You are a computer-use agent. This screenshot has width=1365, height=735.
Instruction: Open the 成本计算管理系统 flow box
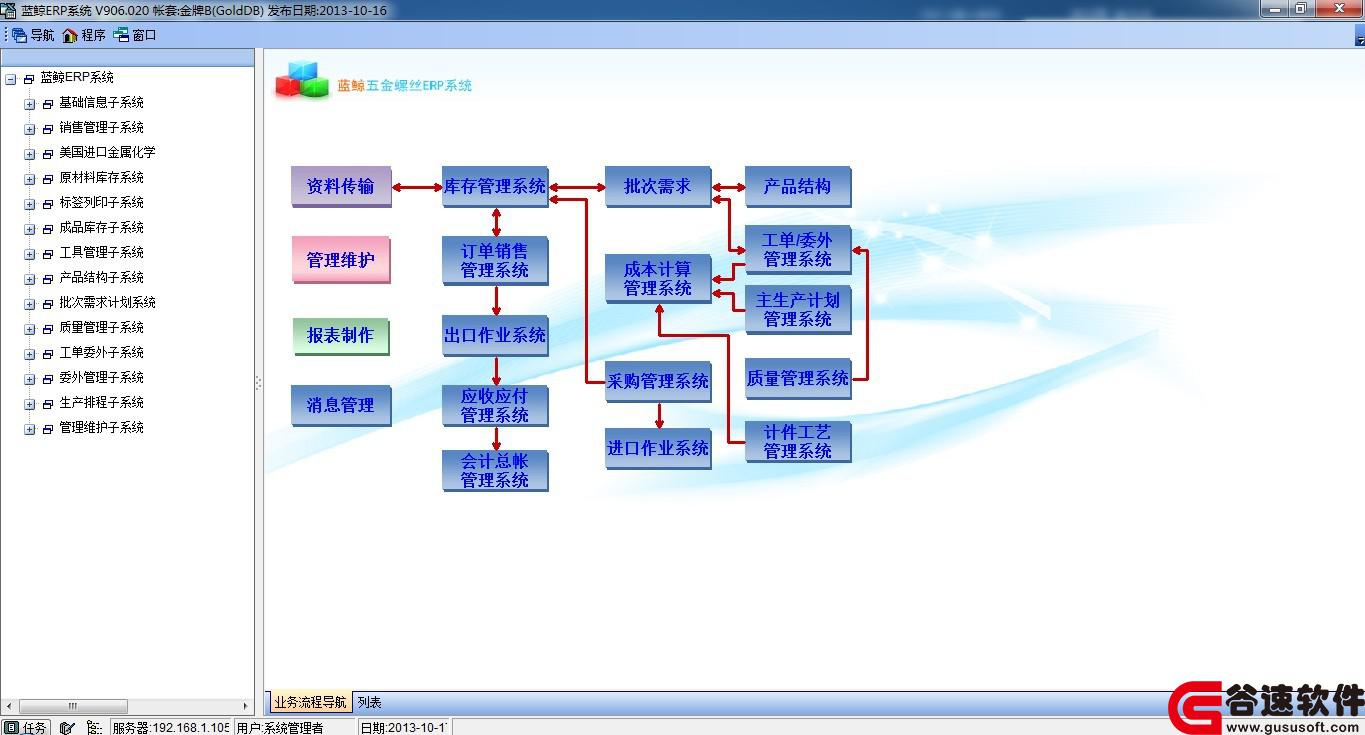[x=657, y=279]
